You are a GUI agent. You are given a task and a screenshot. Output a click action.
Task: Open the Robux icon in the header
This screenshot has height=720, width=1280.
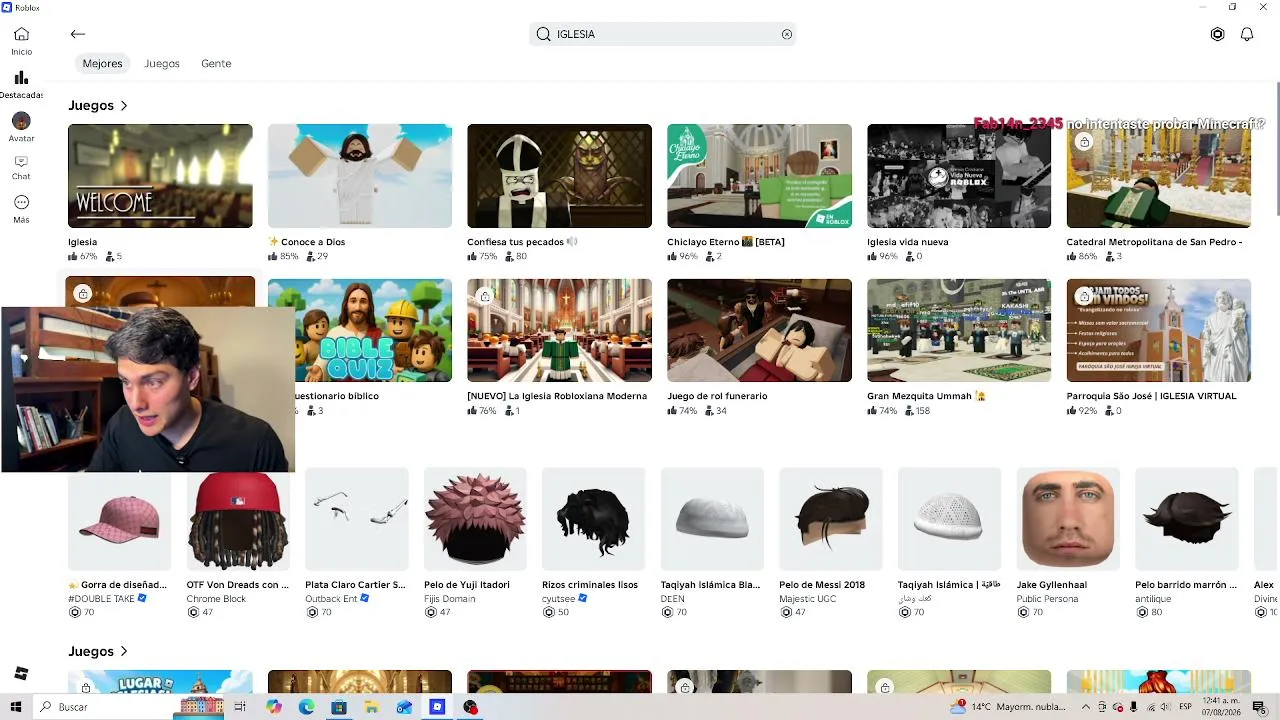coord(1217,34)
